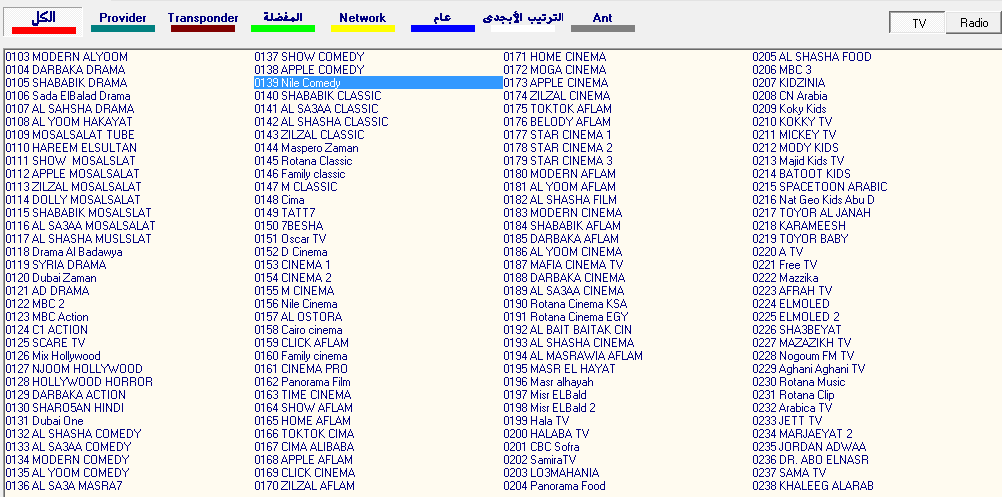The image size is (1002, 497).
Task: Pick 0191 Rotana Cinema EGY
Action: point(566,317)
